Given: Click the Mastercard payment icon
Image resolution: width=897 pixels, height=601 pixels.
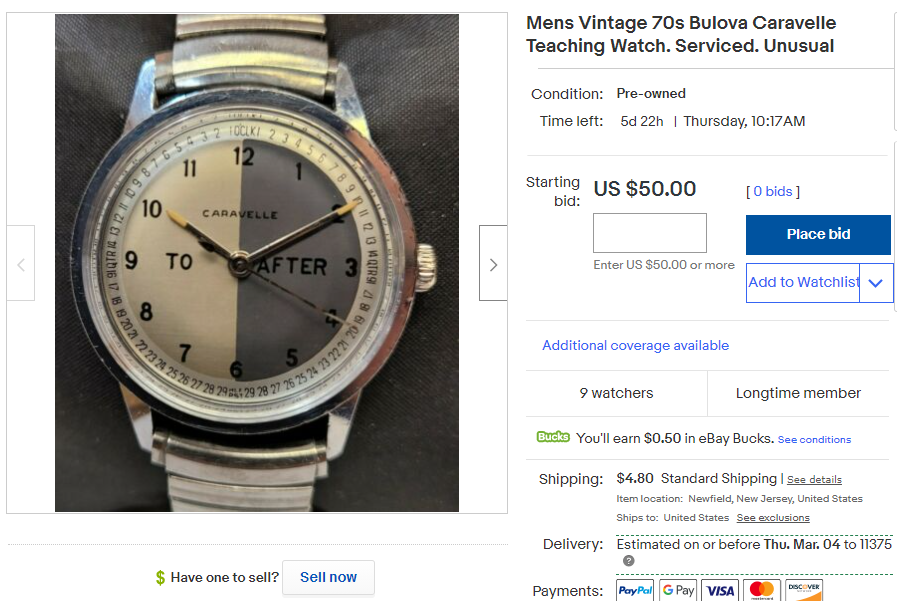Looking at the screenshot, I should [x=762, y=590].
